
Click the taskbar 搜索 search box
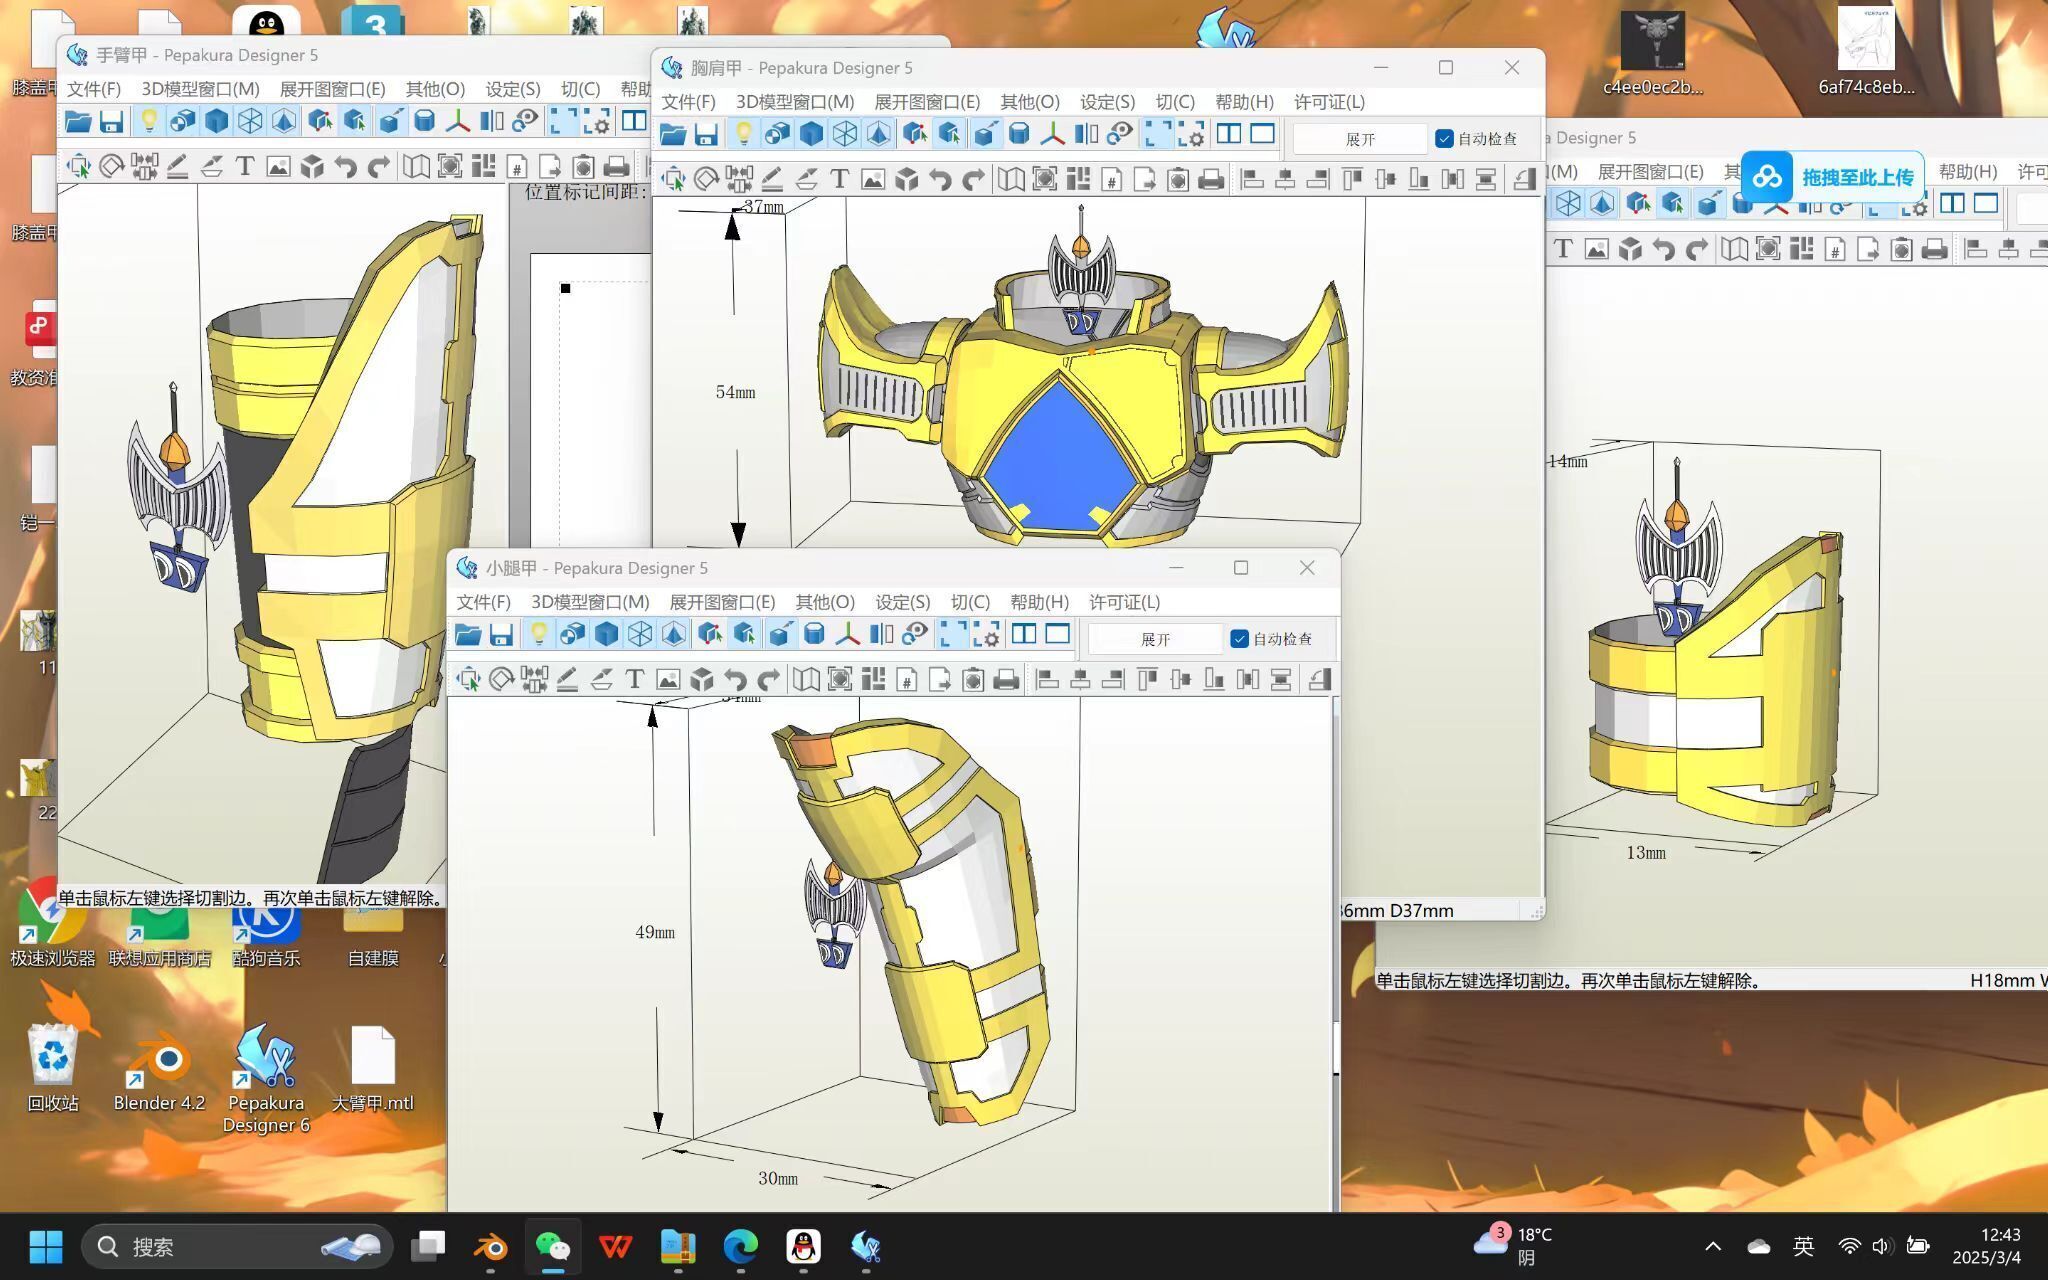coord(237,1246)
